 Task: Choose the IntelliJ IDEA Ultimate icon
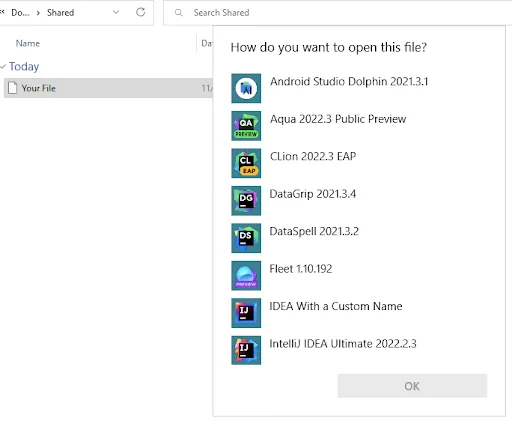246,350
